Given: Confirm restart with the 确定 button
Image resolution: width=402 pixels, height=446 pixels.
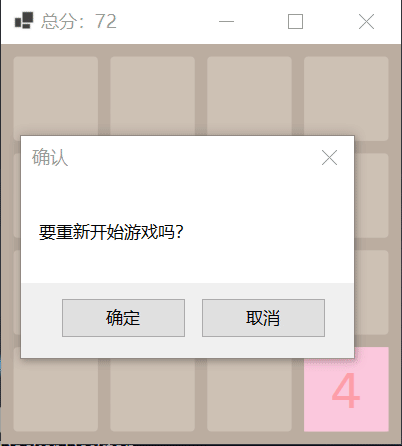Looking at the screenshot, I should pos(123,318).
